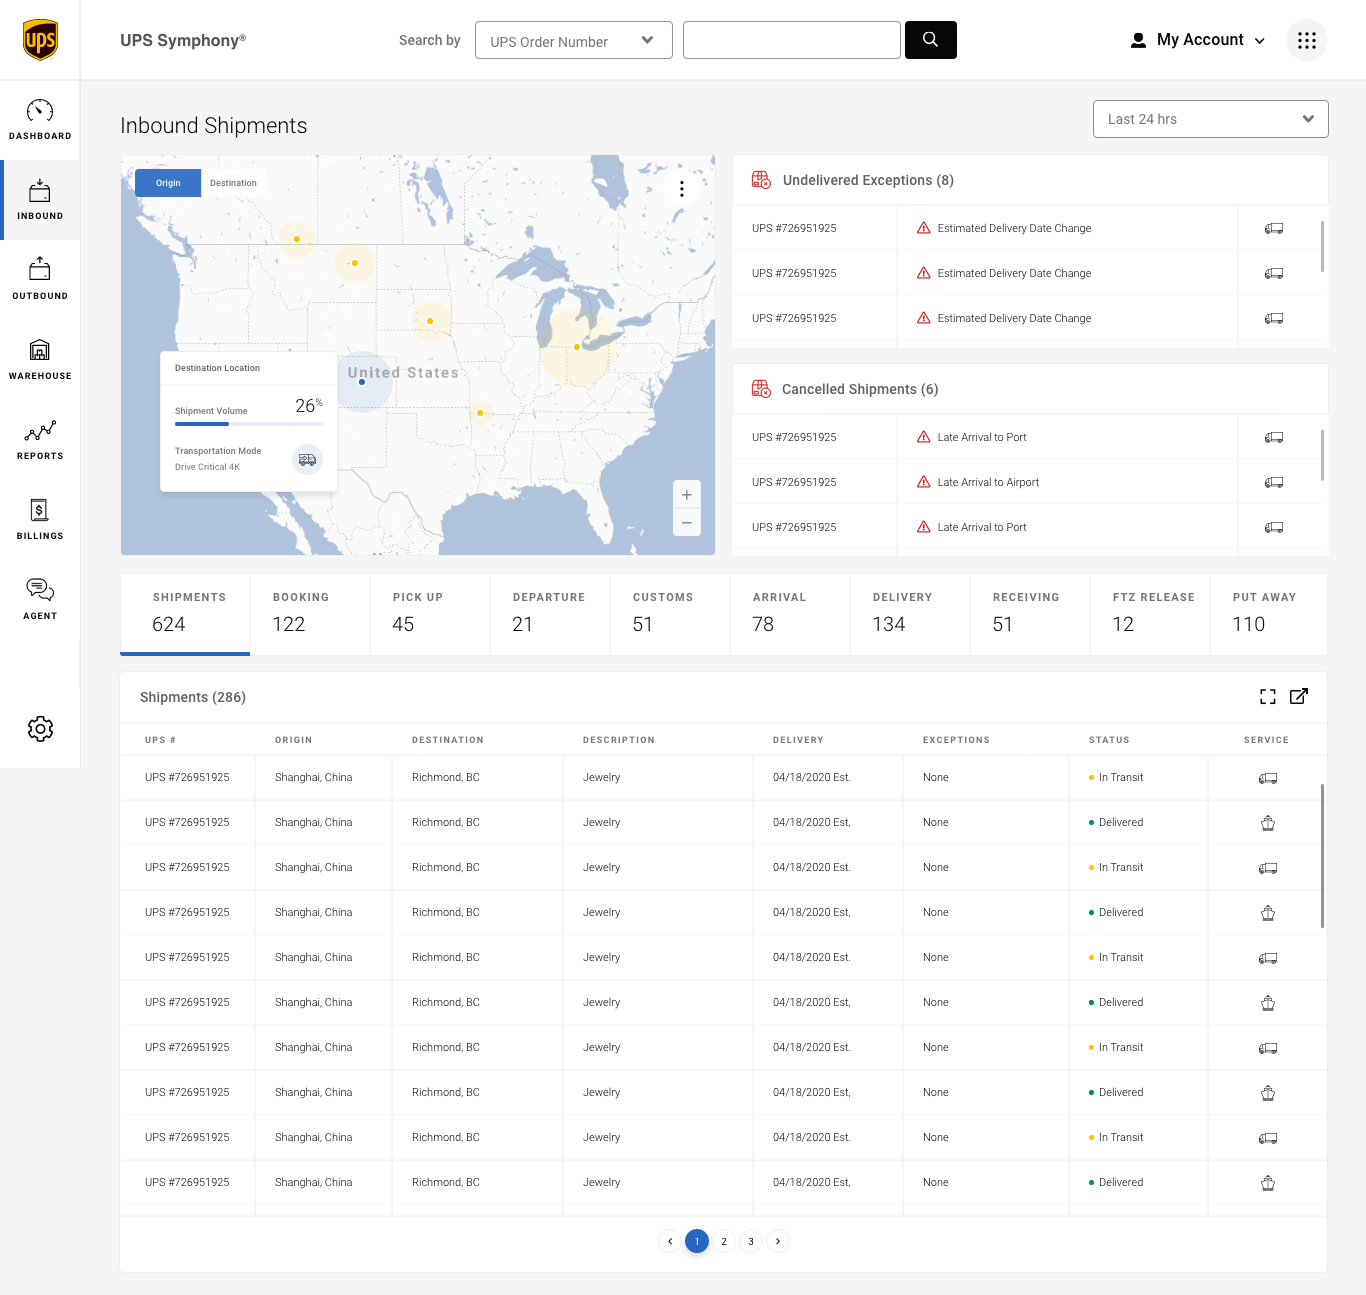Open the Dashboard sidebar icon

[40, 119]
